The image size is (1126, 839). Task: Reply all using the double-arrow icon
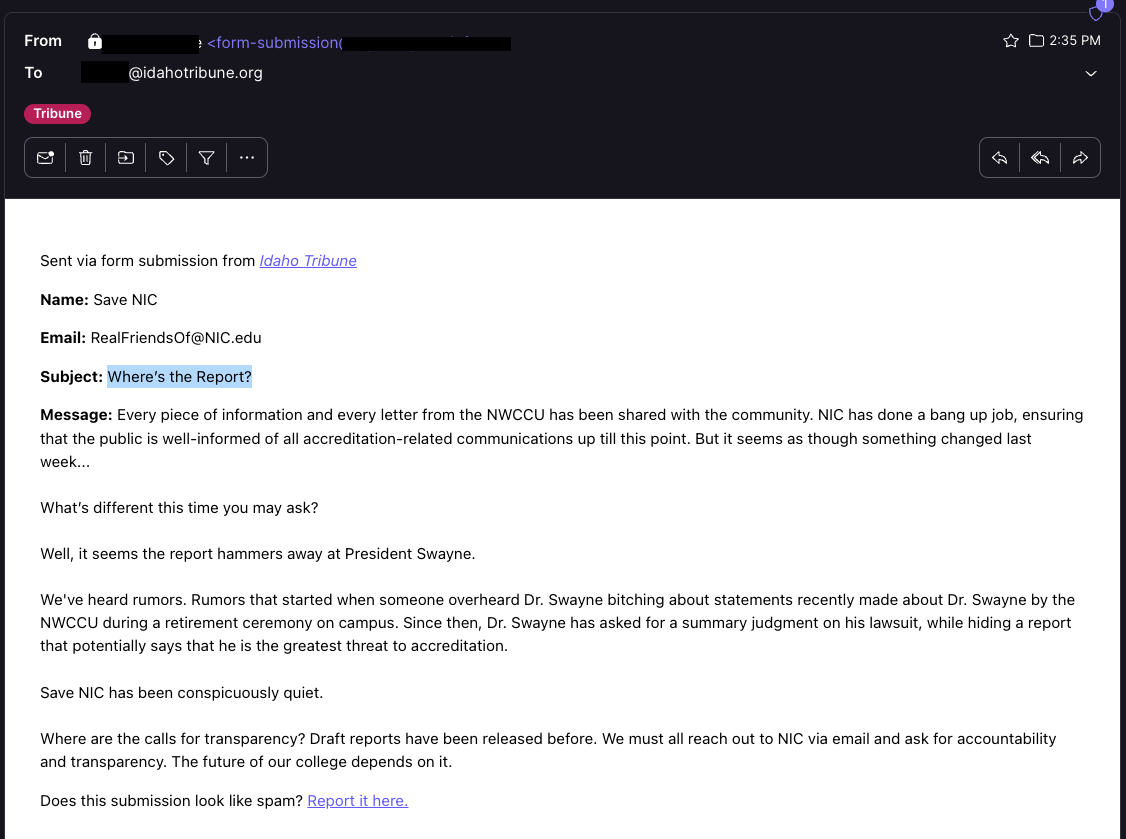1040,157
